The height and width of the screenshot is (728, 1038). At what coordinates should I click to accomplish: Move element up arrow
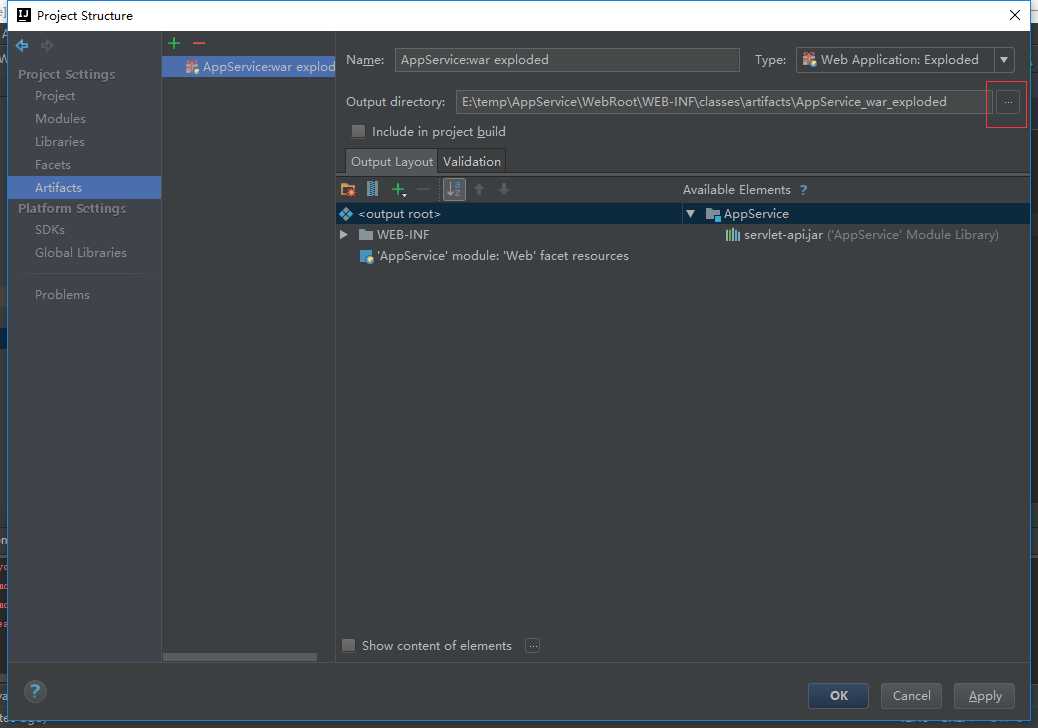click(x=479, y=189)
